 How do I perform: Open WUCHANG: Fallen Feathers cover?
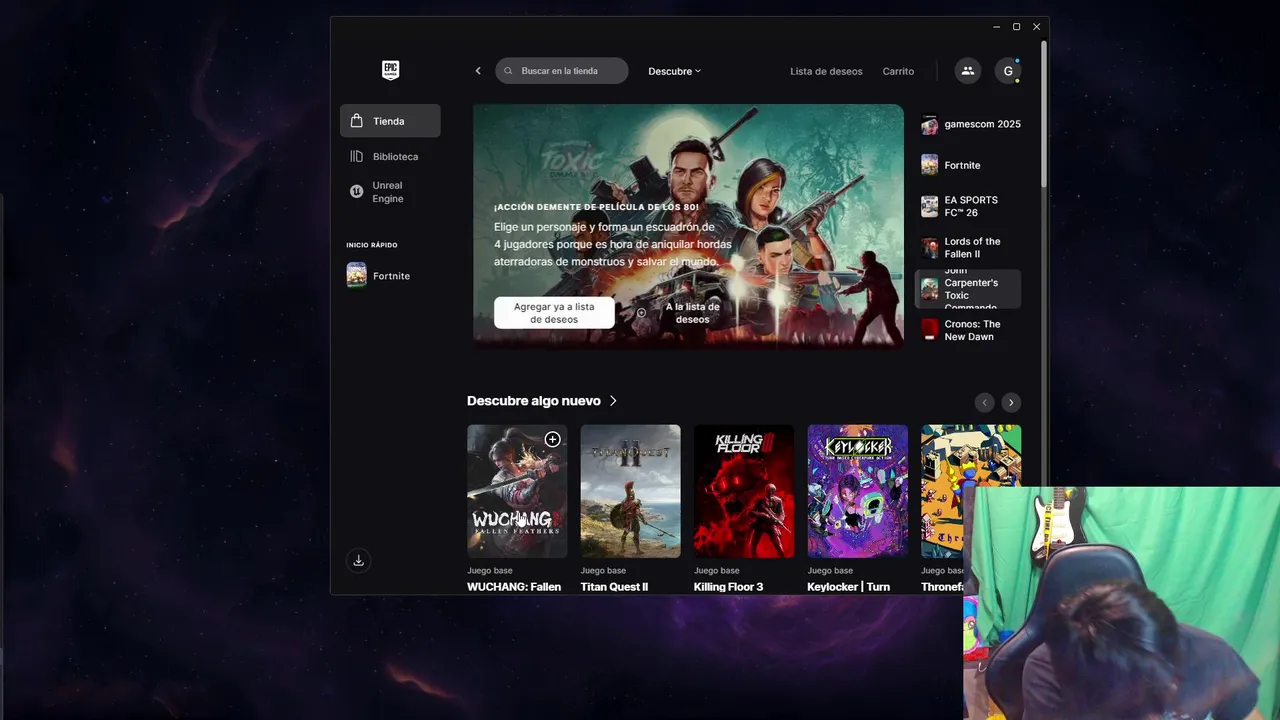point(517,491)
